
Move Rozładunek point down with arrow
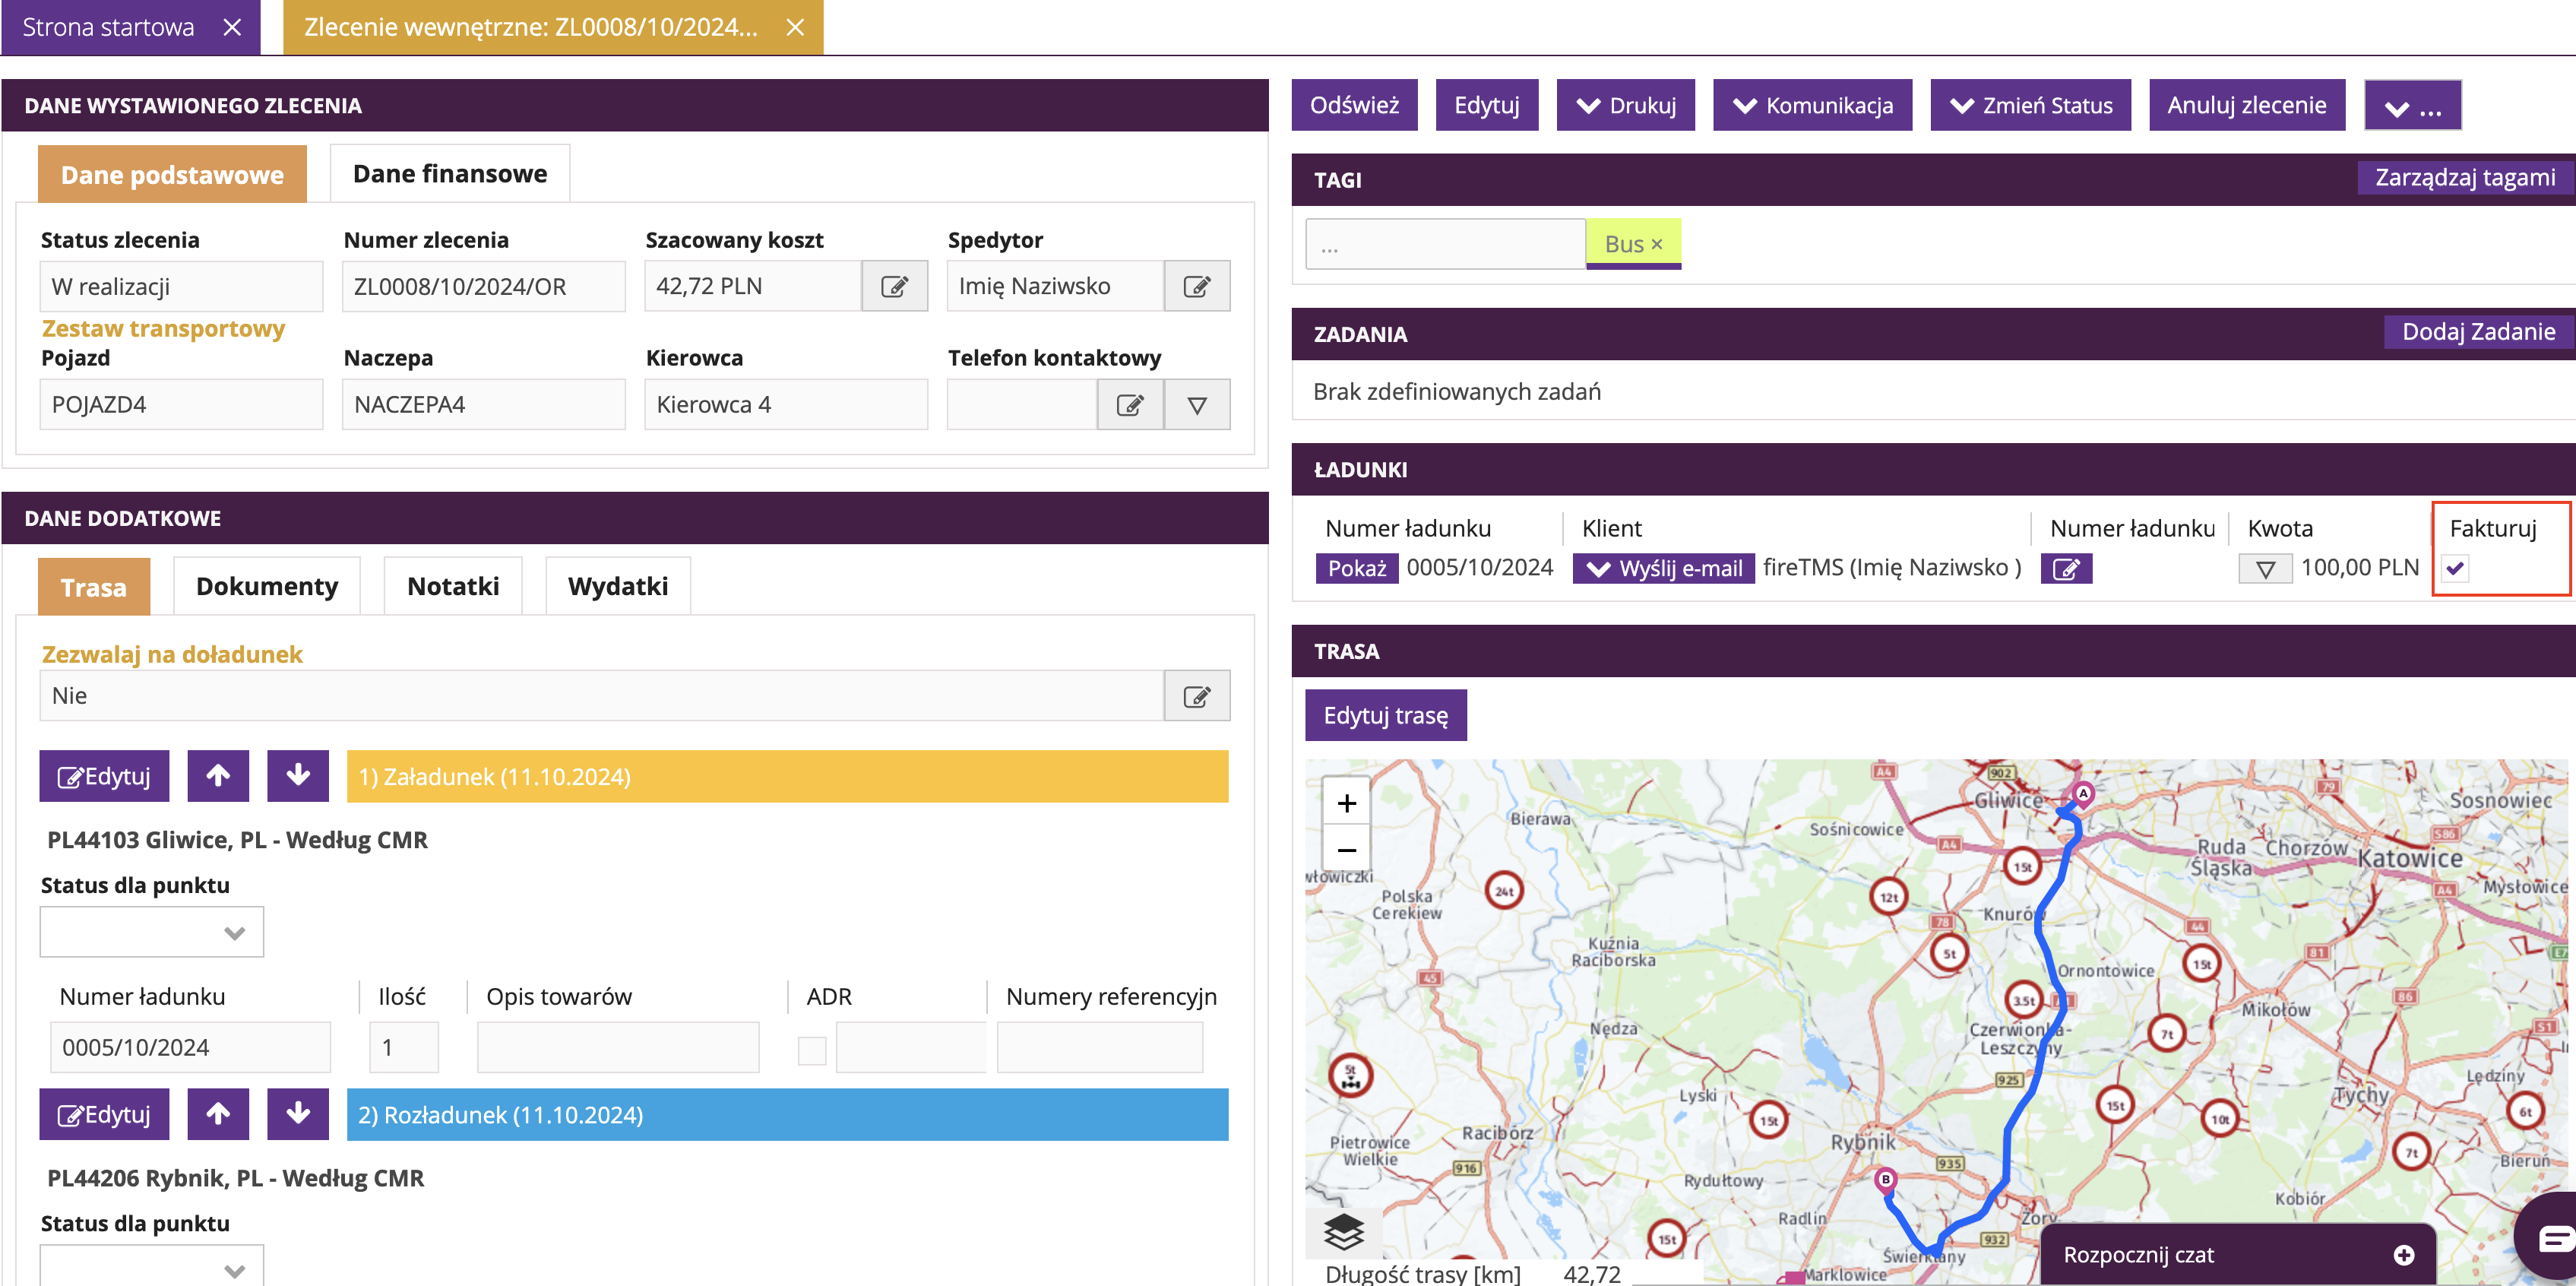point(298,1114)
